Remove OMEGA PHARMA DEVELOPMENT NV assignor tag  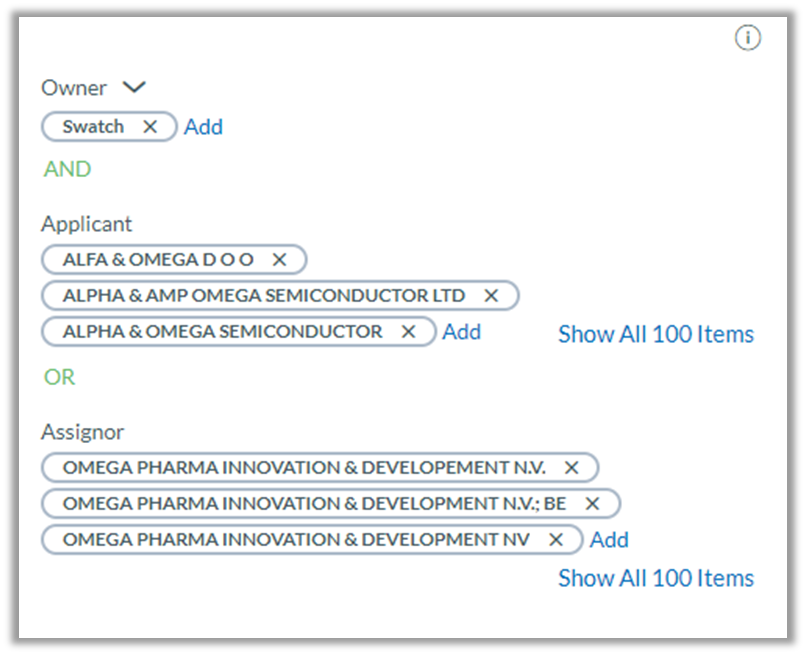tap(556, 540)
